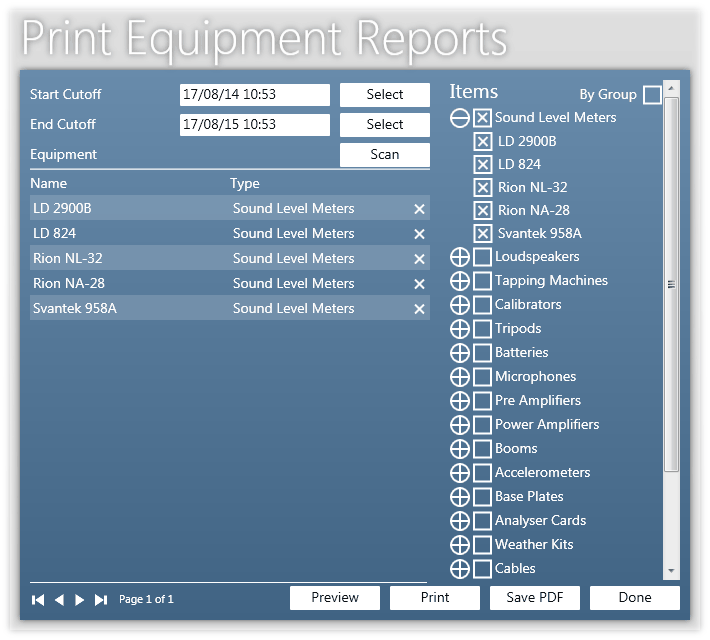Uncheck the Sound Level Meters group checkbox
Viewport: 710px width, 640px height.
(482, 118)
